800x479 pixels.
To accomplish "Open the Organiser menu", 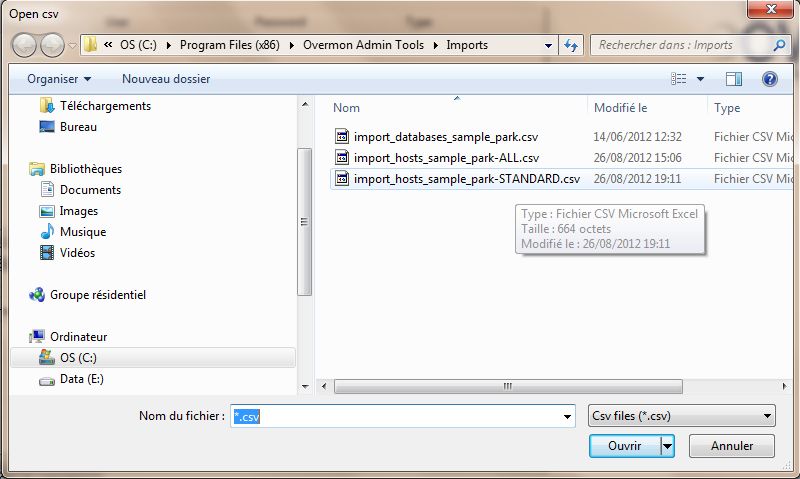I will point(59,79).
